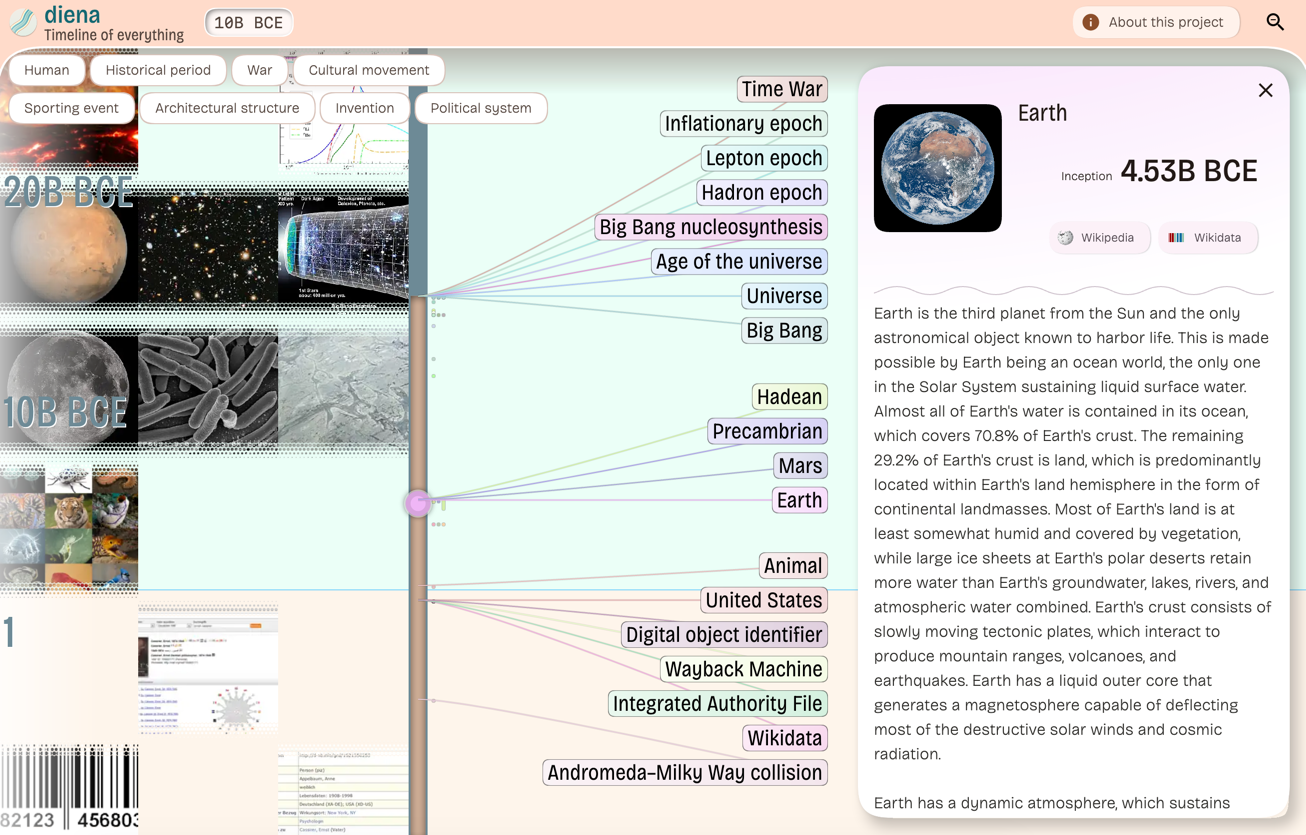Close the Earth details panel
Viewport: 1306px width, 835px height.
(x=1265, y=91)
